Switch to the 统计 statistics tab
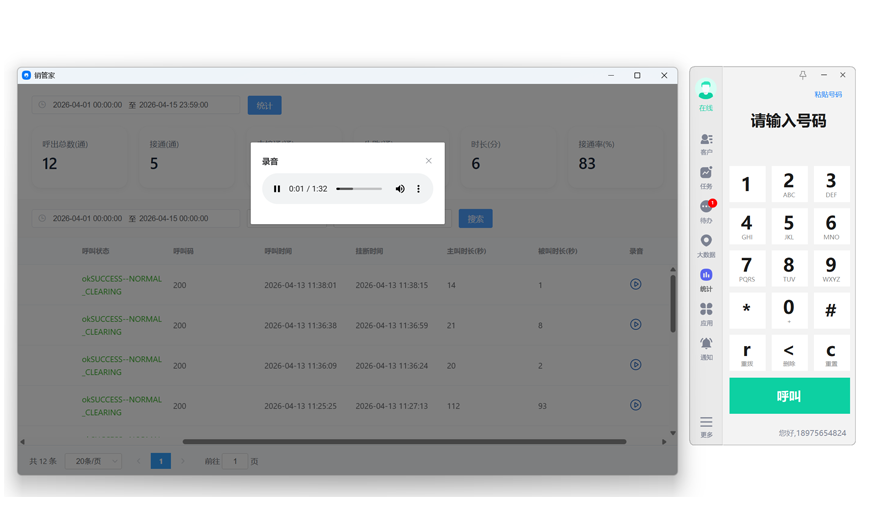The width and height of the screenshot is (882, 531). tap(706, 278)
